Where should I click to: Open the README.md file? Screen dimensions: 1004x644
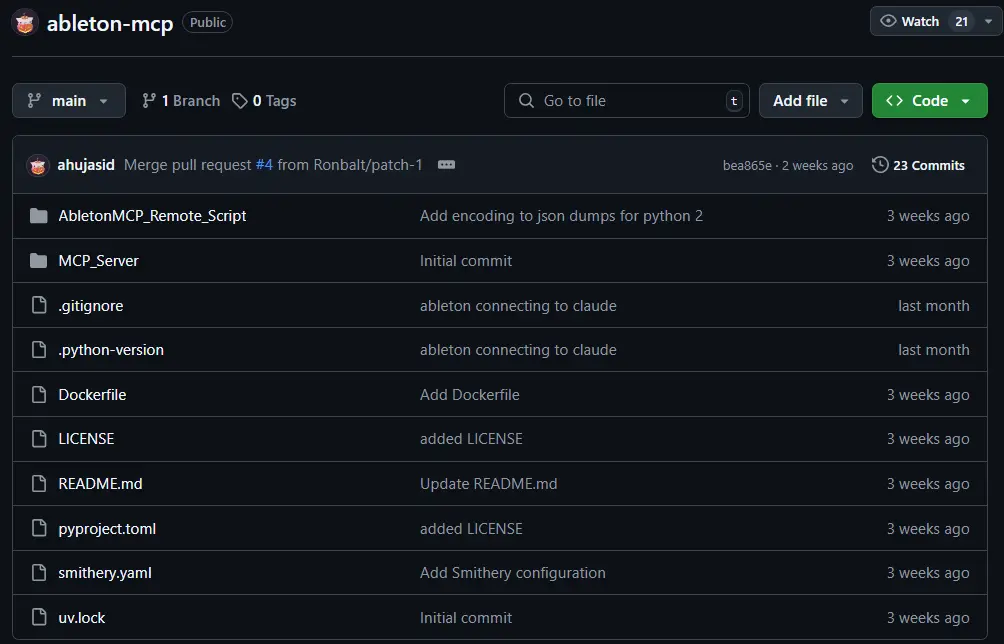[100, 484]
